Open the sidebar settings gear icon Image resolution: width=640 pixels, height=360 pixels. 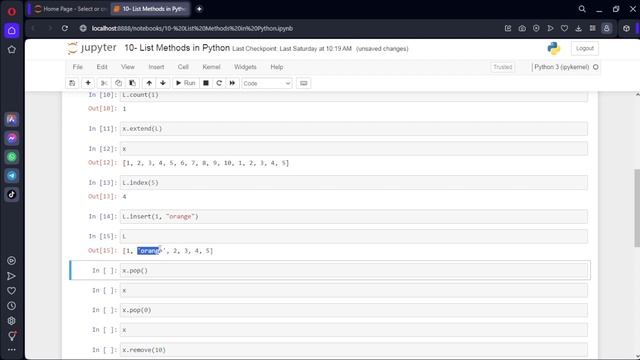11,321
